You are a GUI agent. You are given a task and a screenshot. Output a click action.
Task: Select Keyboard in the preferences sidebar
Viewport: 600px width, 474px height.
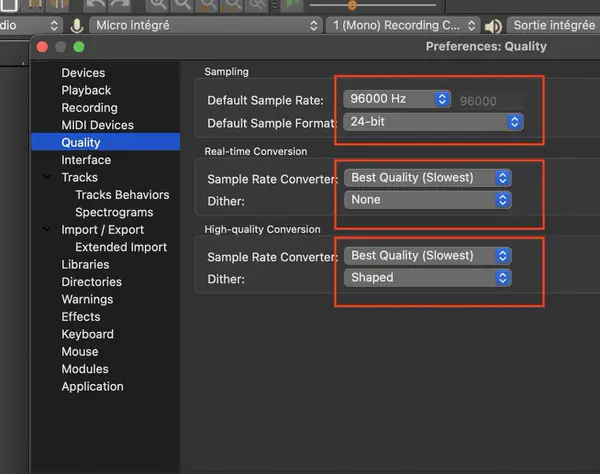coord(87,334)
